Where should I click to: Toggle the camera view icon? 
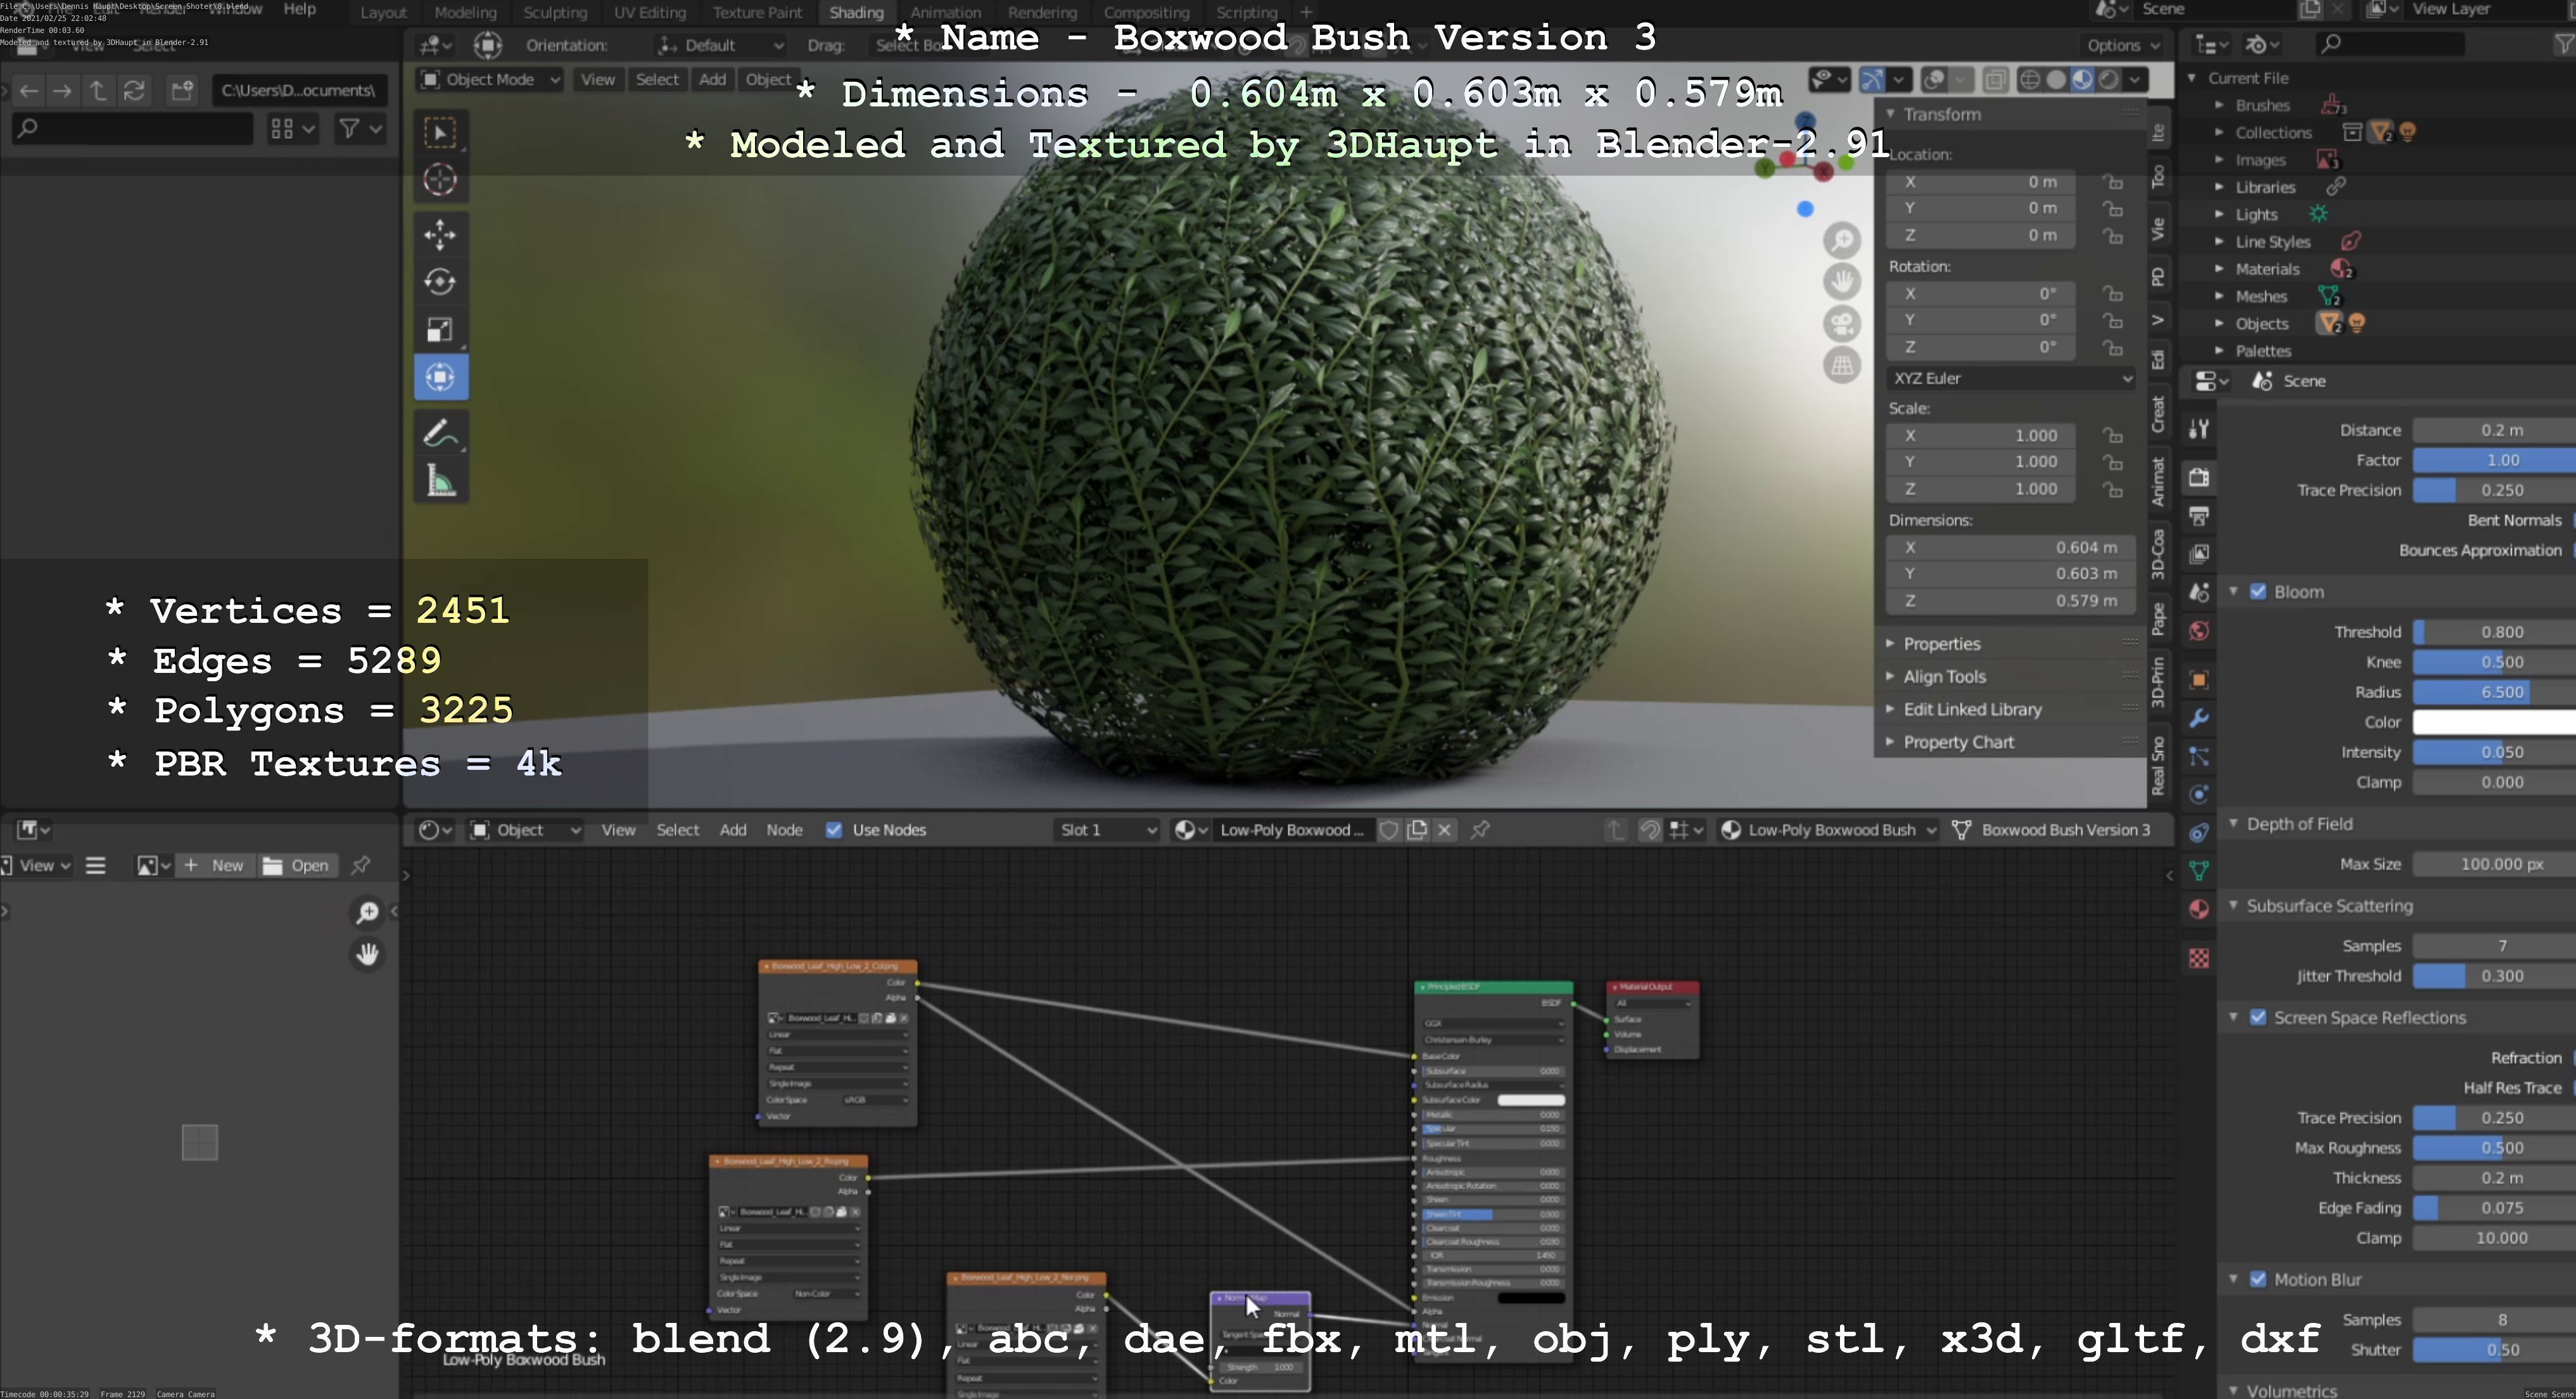1842,323
